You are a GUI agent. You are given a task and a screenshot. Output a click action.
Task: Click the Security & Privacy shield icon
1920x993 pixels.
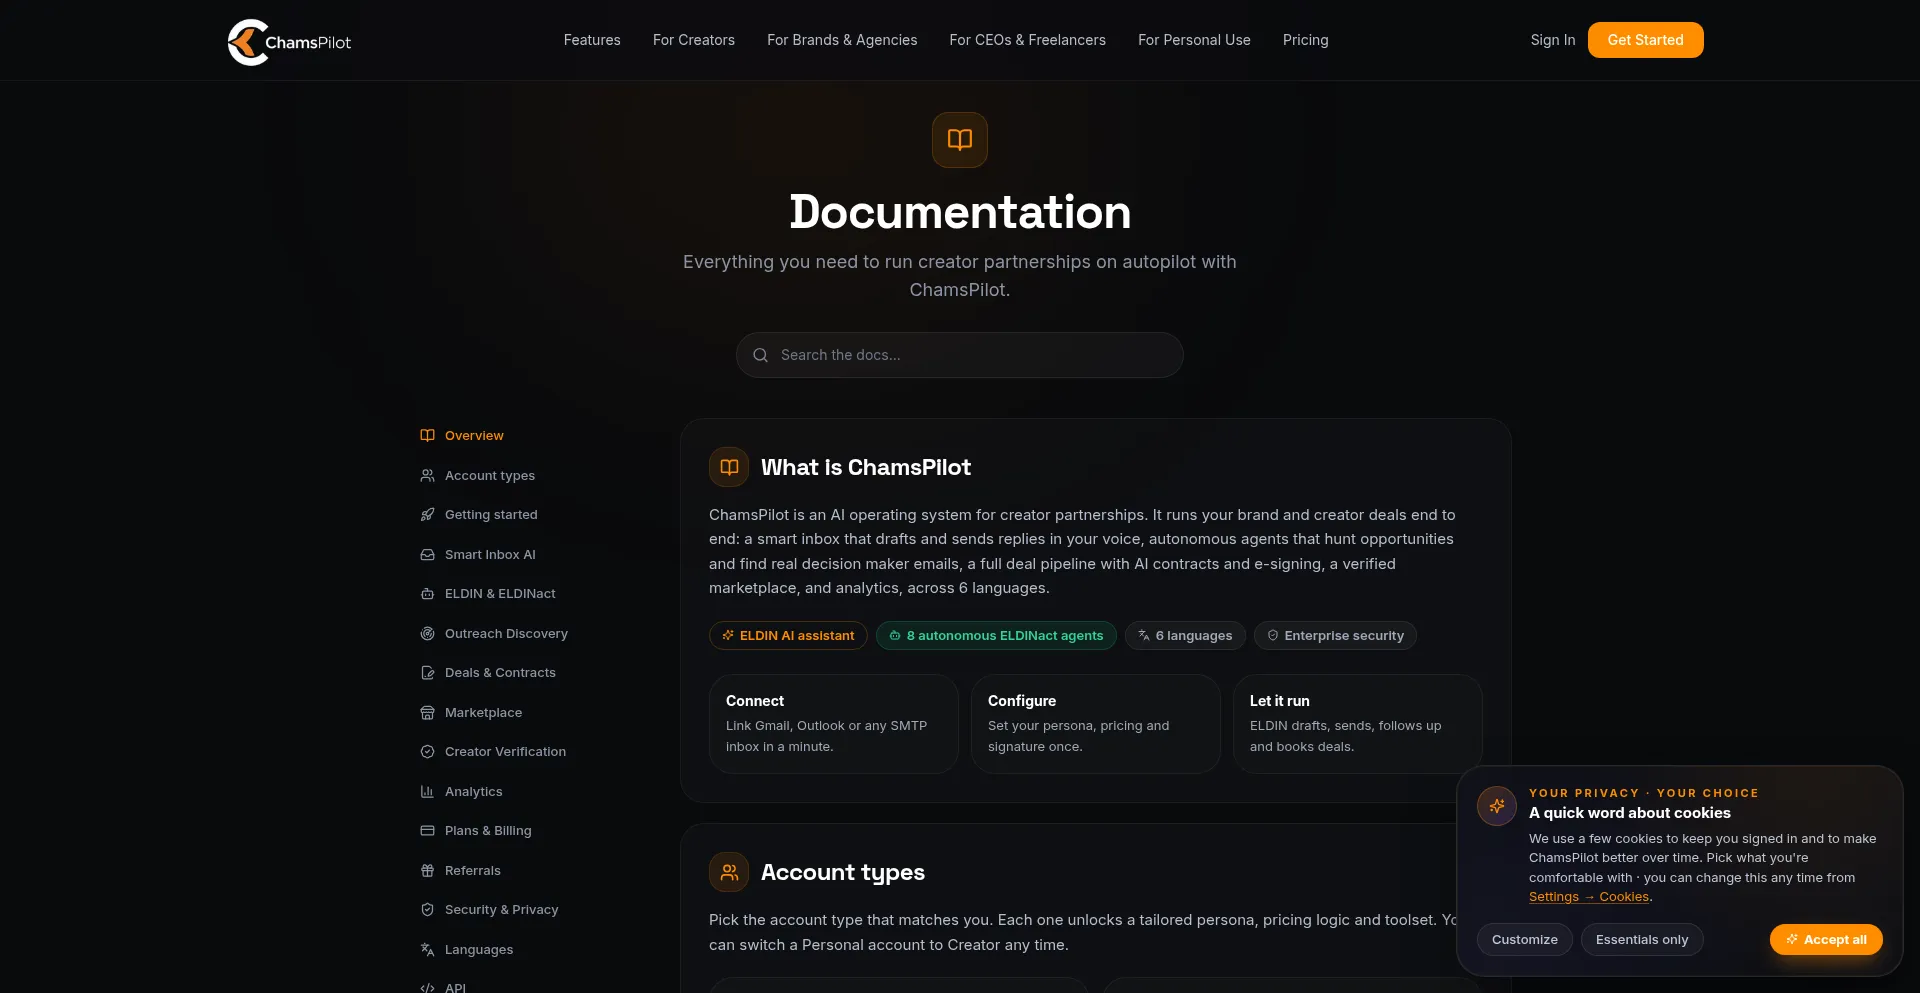(427, 909)
